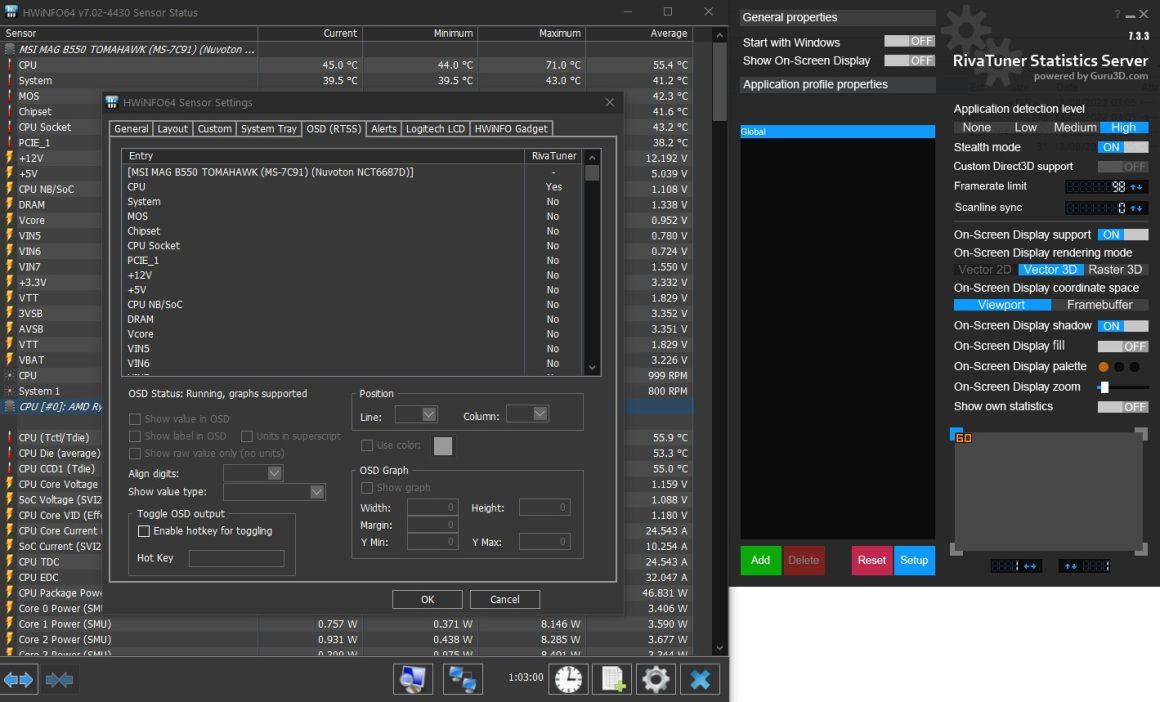Viewport: 1160px width, 702px height.
Task: Select Global profile in RivaTuner list
Action: pyautogui.click(x=837, y=132)
